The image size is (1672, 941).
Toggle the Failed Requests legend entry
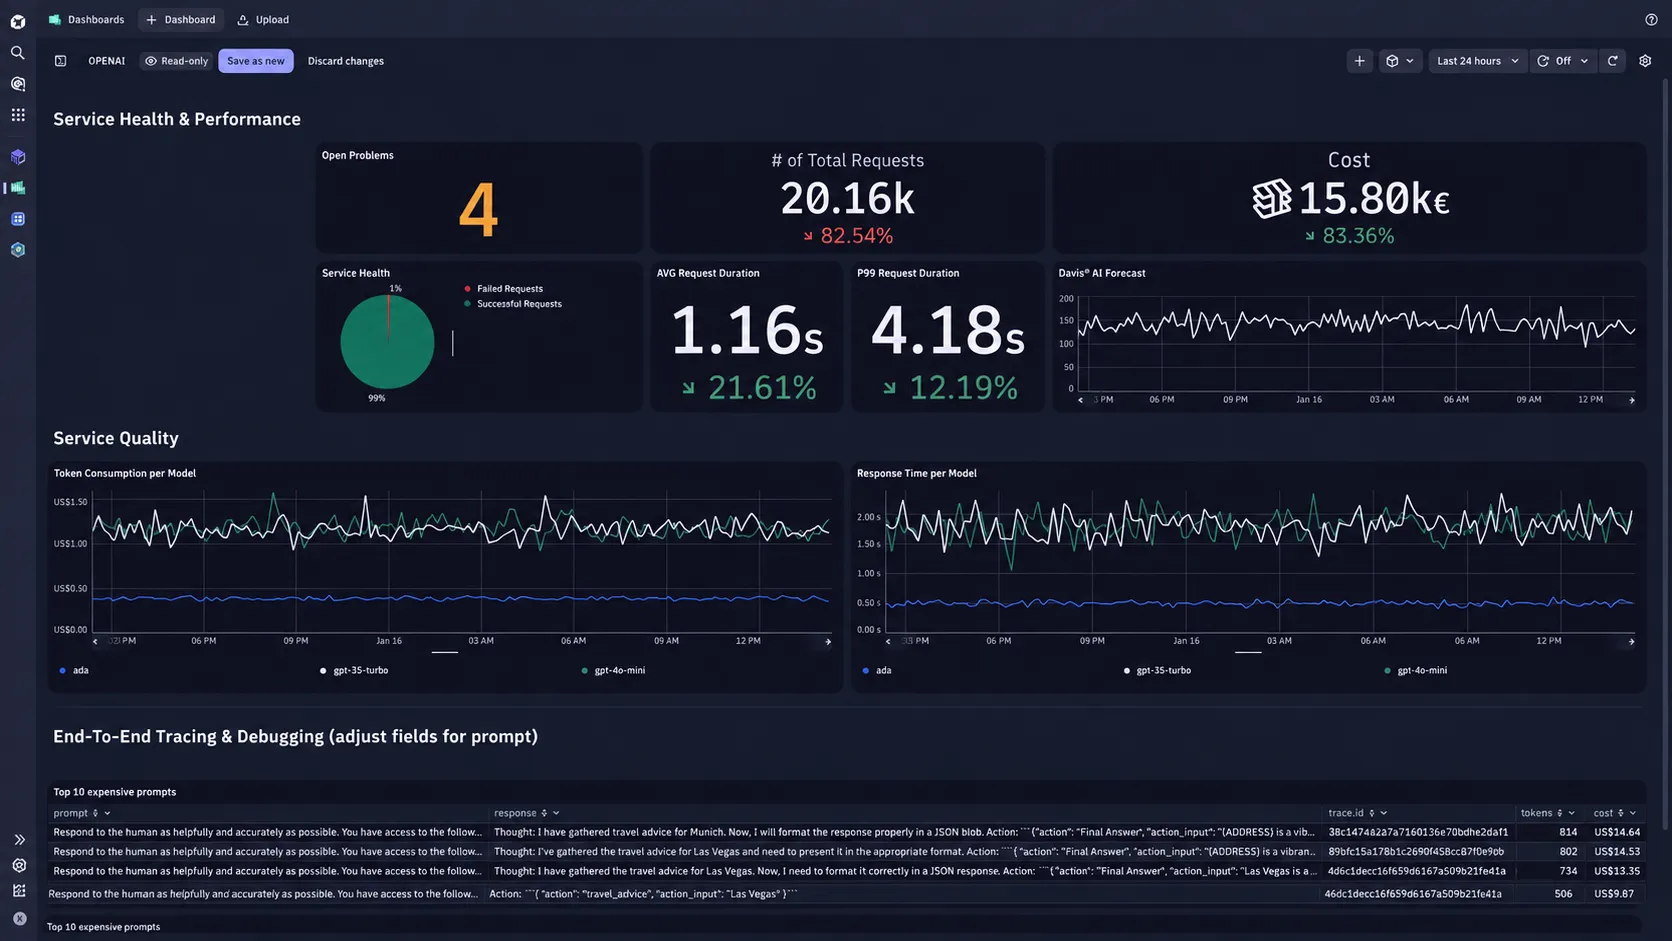coord(503,289)
